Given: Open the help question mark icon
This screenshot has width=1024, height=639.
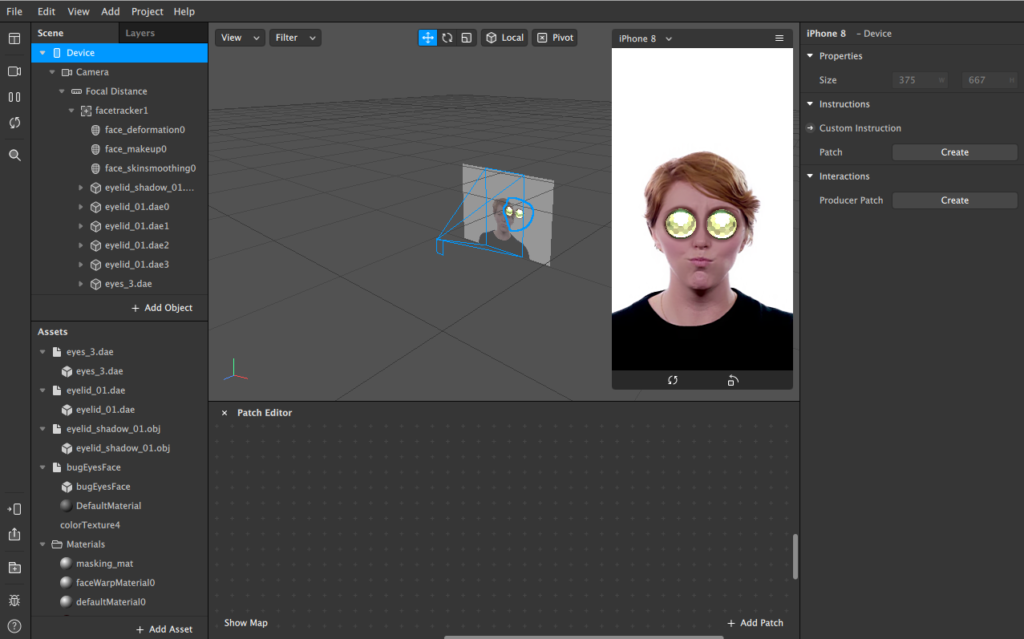Looking at the screenshot, I should tap(14, 627).
